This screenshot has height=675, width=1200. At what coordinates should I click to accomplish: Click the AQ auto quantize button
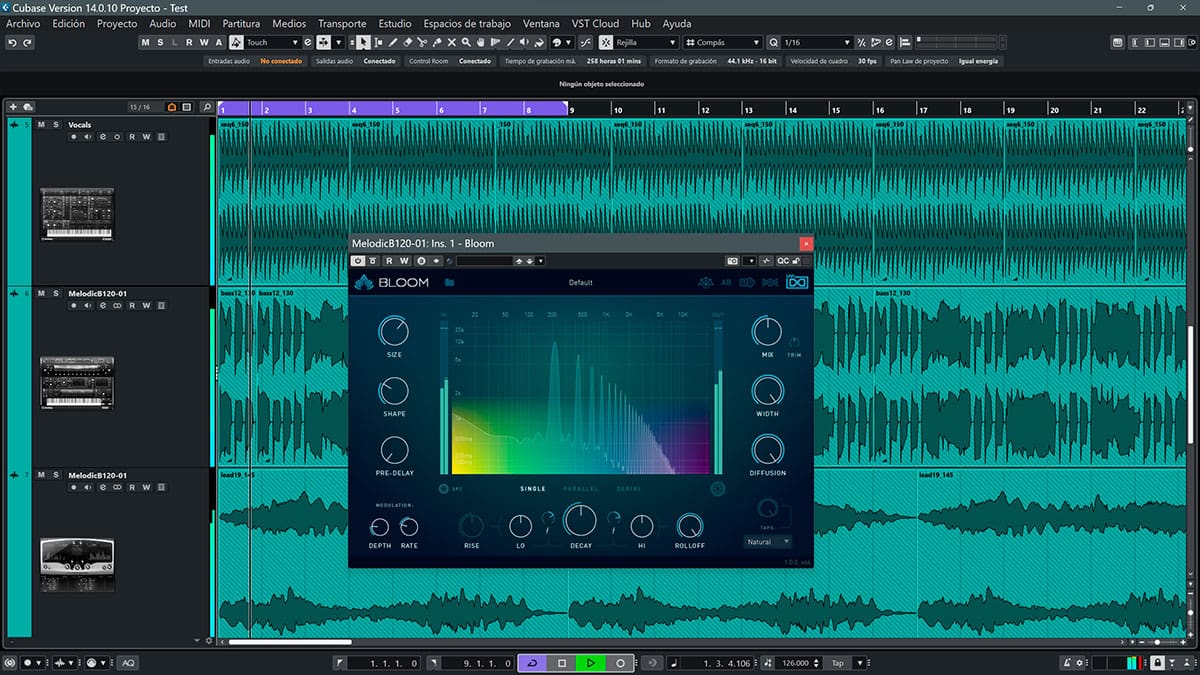click(x=128, y=663)
